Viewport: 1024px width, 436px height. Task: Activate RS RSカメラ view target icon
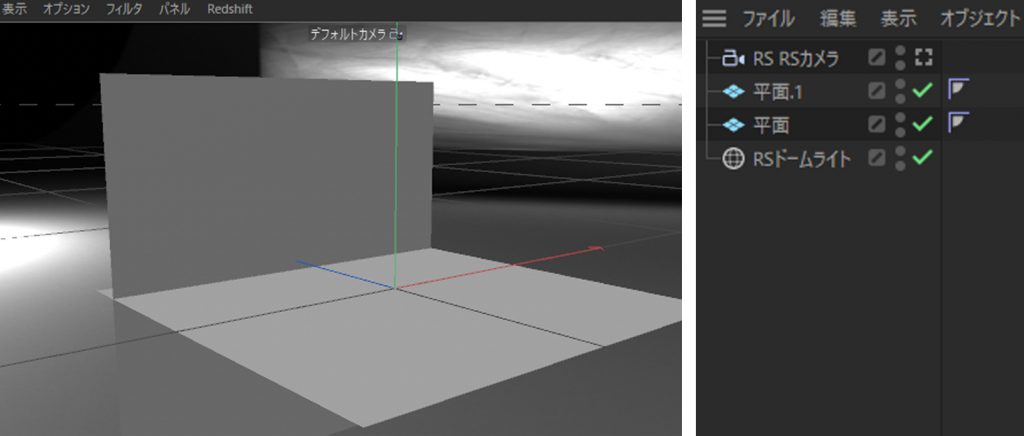(x=922, y=58)
